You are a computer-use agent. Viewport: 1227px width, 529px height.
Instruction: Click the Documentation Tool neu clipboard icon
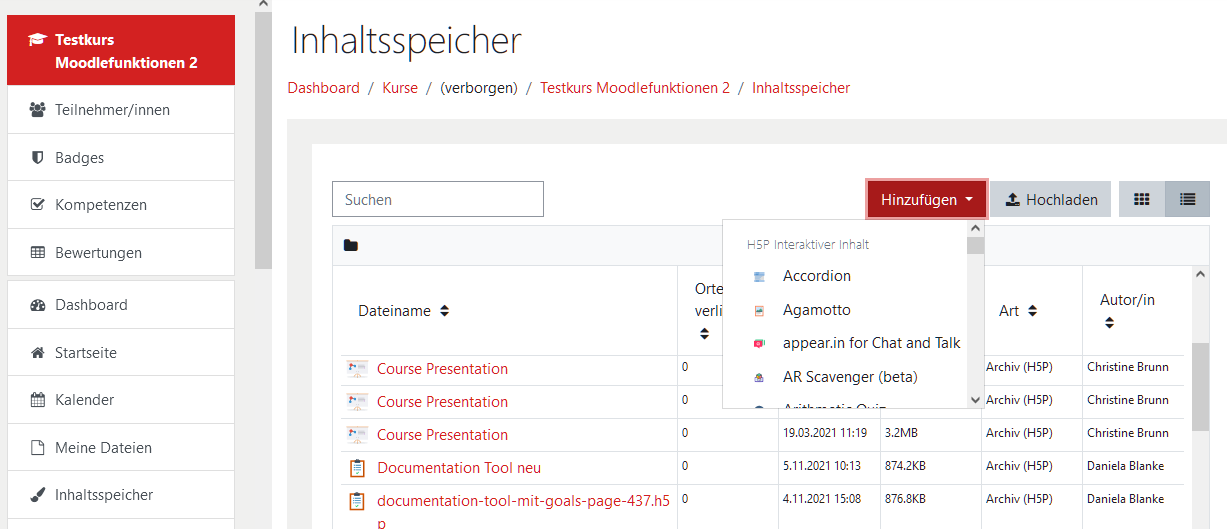[357, 468]
